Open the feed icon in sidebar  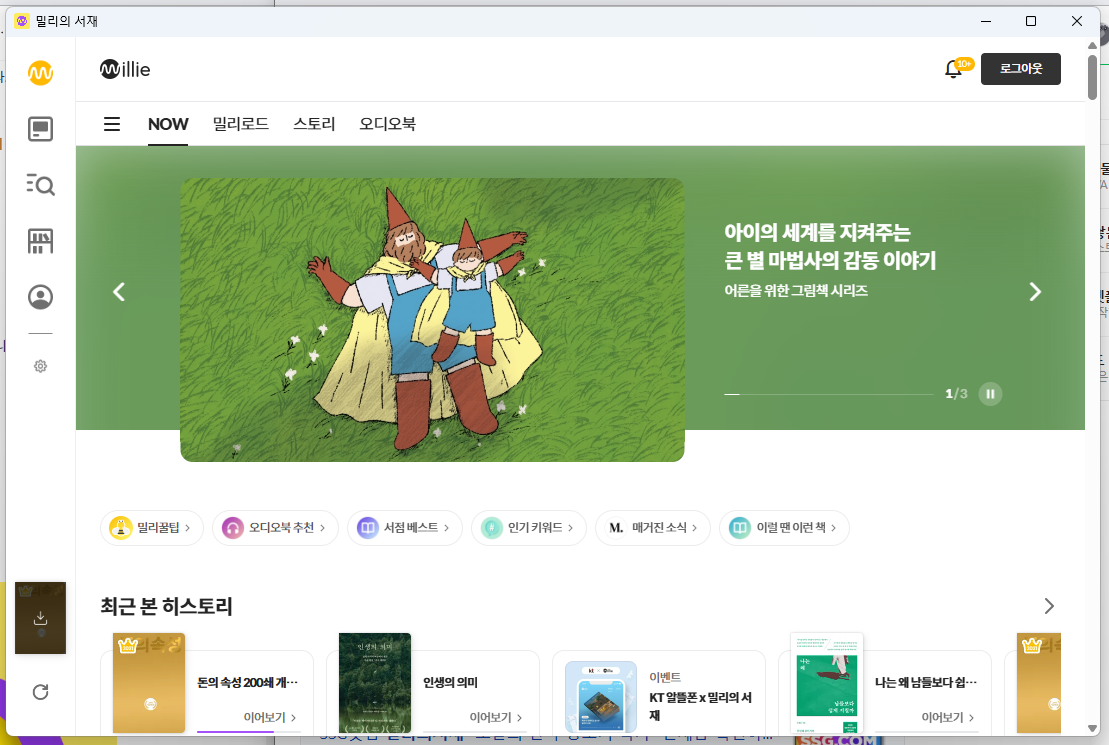40,129
